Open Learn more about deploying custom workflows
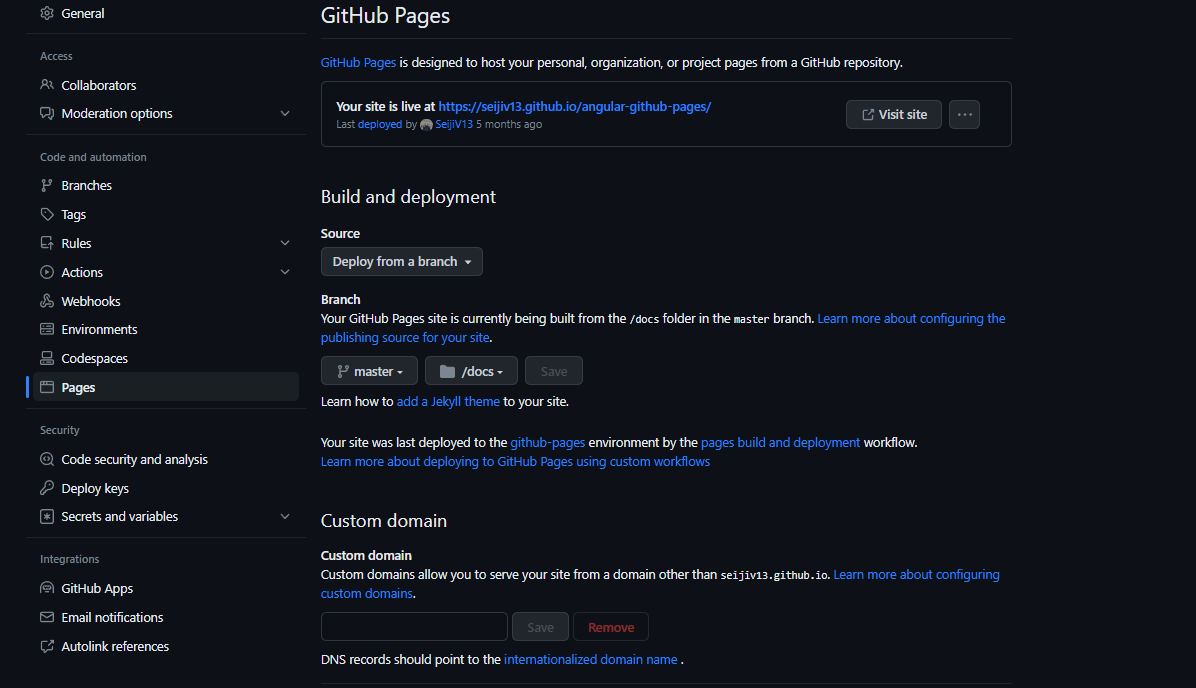Image resolution: width=1196 pixels, height=688 pixels. 516,461
